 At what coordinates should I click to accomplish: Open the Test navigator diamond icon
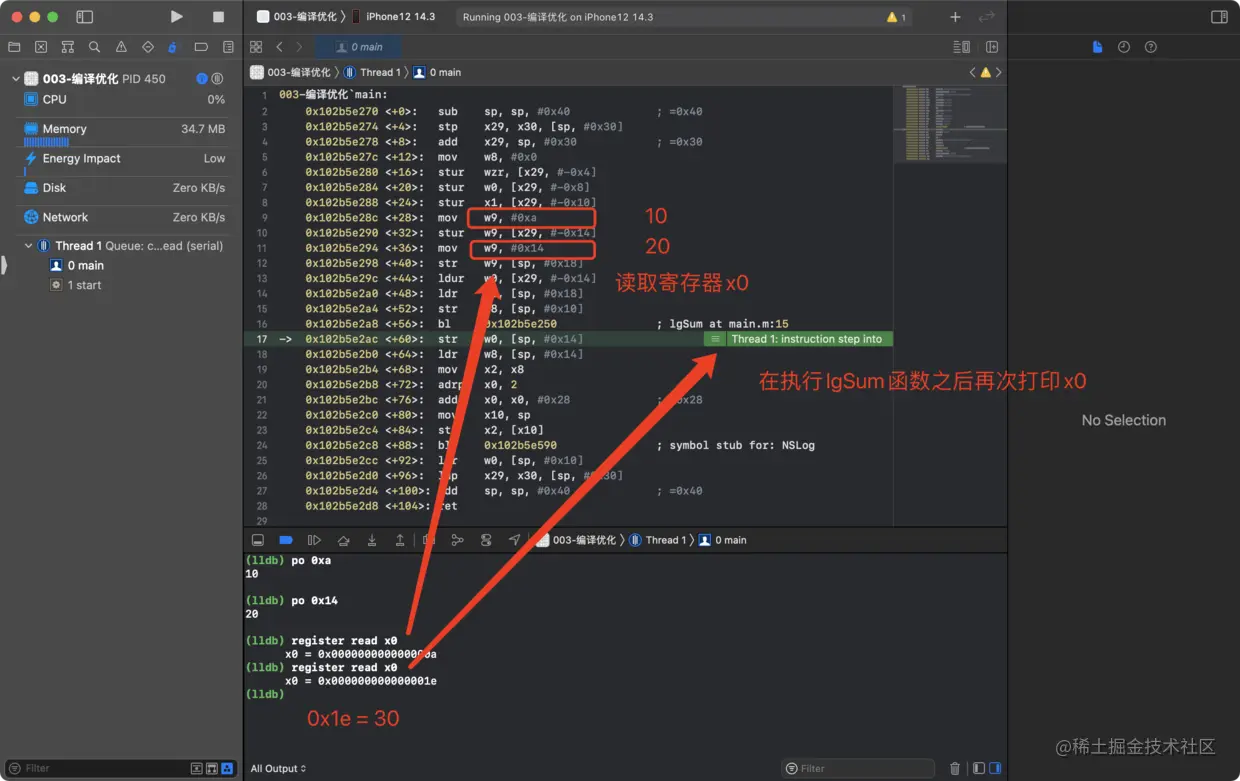pyautogui.click(x=148, y=47)
